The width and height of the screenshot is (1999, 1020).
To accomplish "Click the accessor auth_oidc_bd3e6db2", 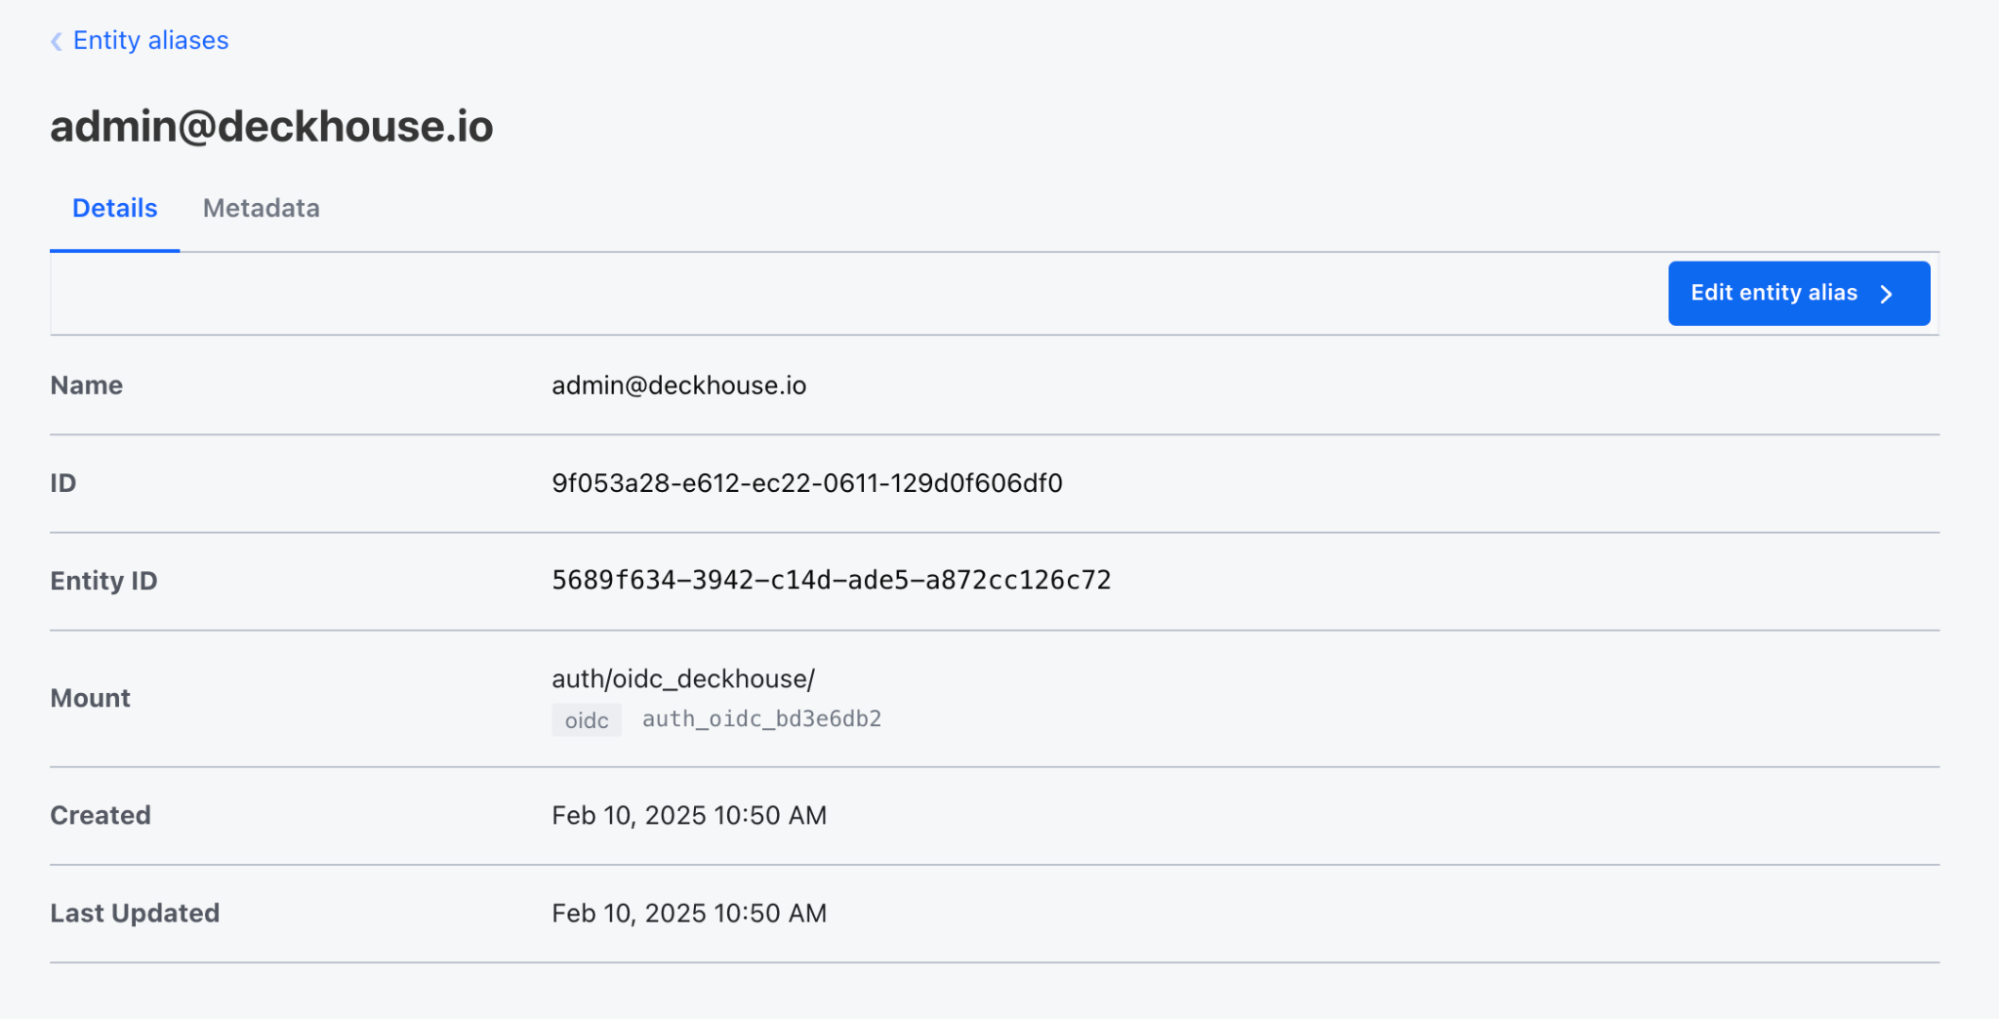I will pyautogui.click(x=762, y=720).
